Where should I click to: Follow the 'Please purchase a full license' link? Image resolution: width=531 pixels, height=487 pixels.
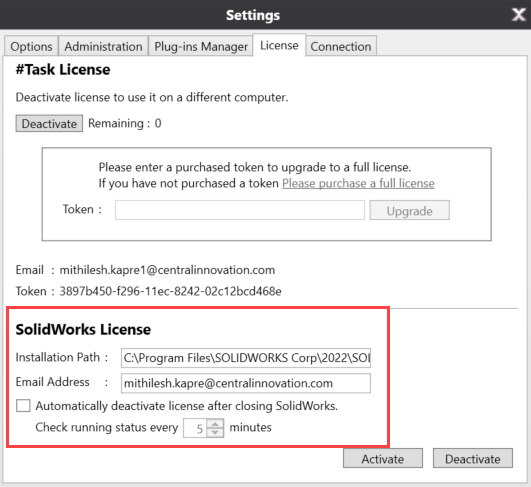coord(358,183)
